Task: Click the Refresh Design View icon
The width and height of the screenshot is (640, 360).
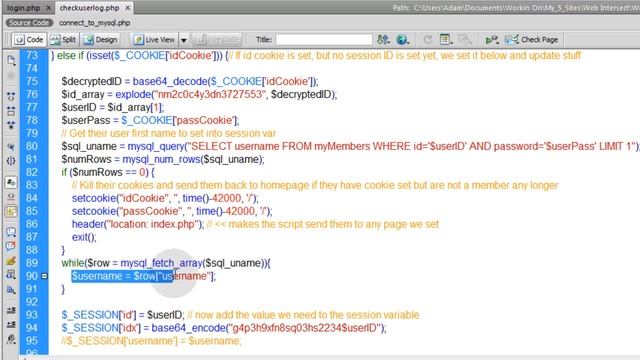Action: [427, 40]
